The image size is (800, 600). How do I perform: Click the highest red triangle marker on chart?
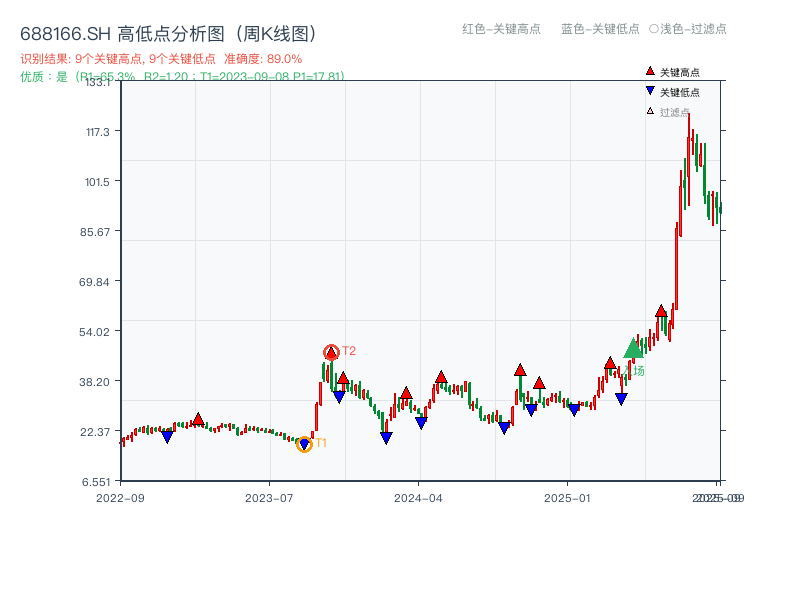tap(662, 309)
